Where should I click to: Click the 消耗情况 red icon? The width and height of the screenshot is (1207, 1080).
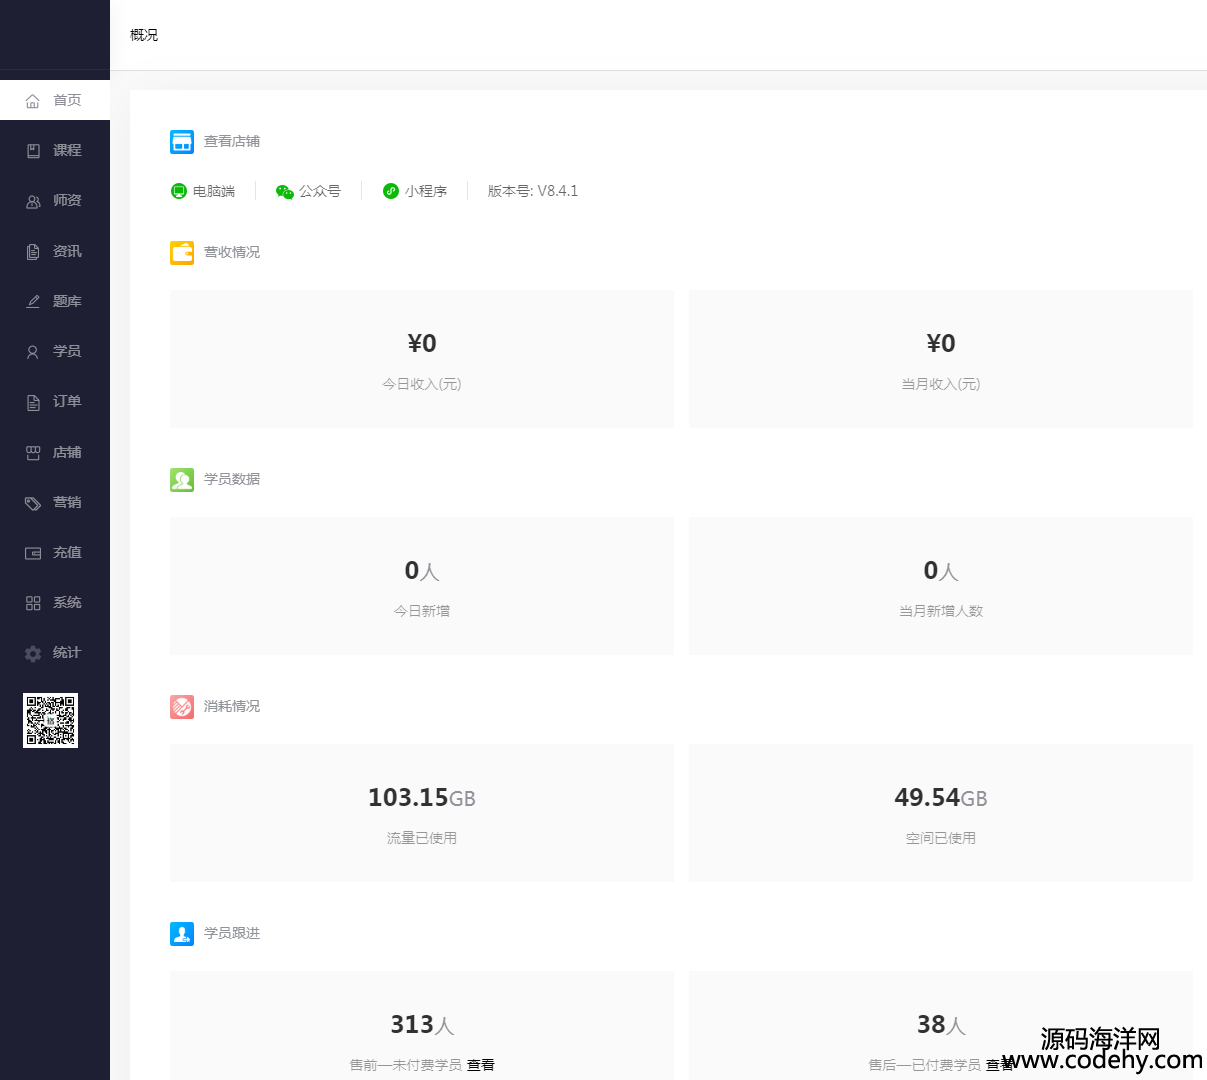[181, 707]
